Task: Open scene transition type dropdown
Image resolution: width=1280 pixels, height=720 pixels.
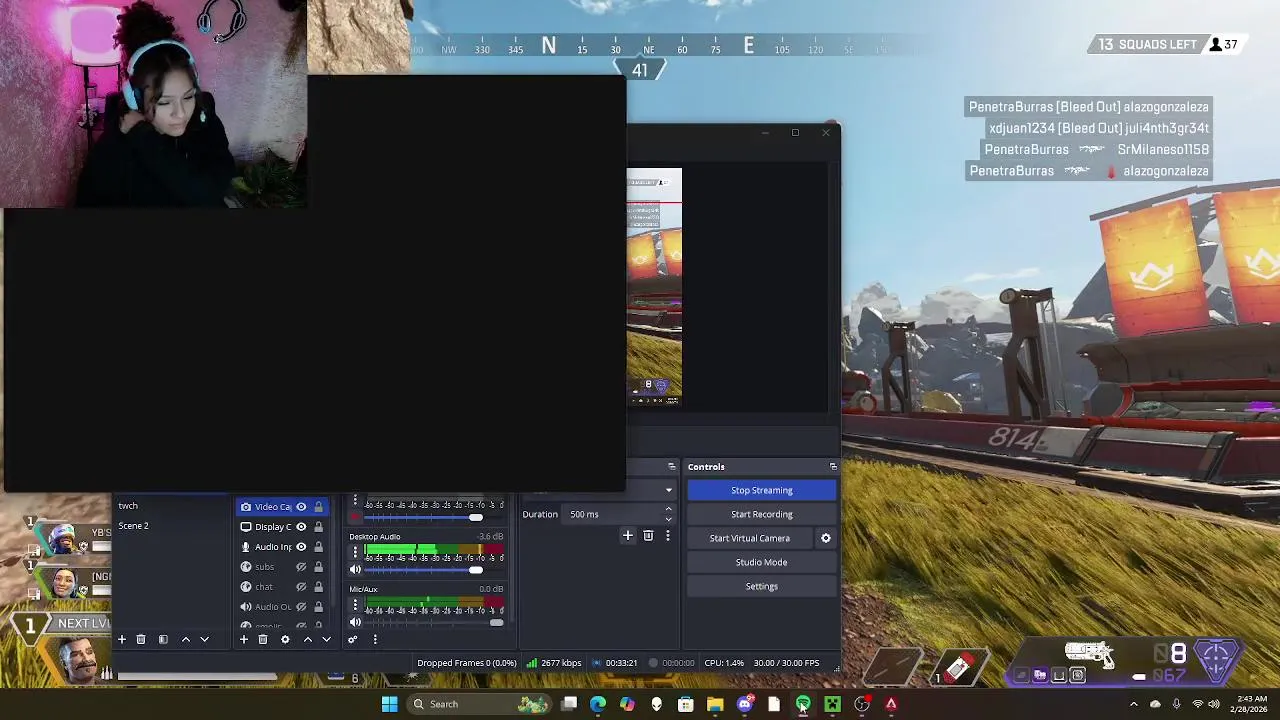Action: pyautogui.click(x=668, y=490)
